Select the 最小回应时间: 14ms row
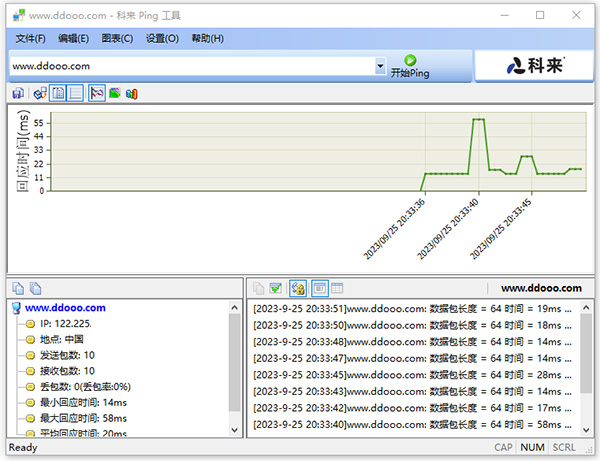 coord(83,402)
